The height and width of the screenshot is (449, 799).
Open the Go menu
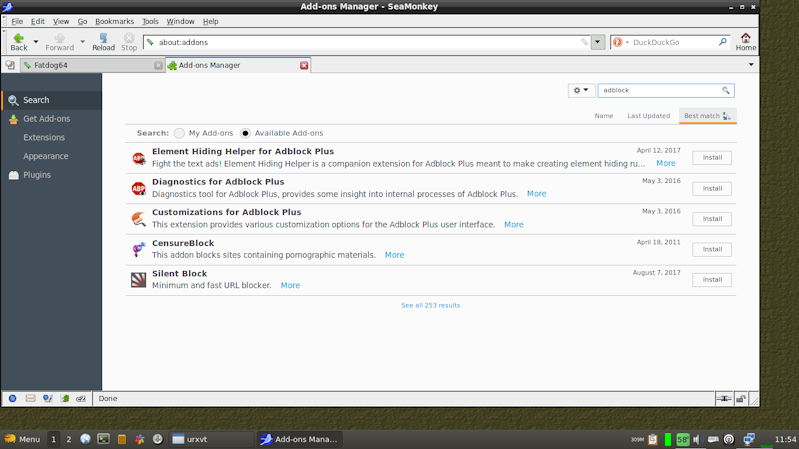click(82, 21)
